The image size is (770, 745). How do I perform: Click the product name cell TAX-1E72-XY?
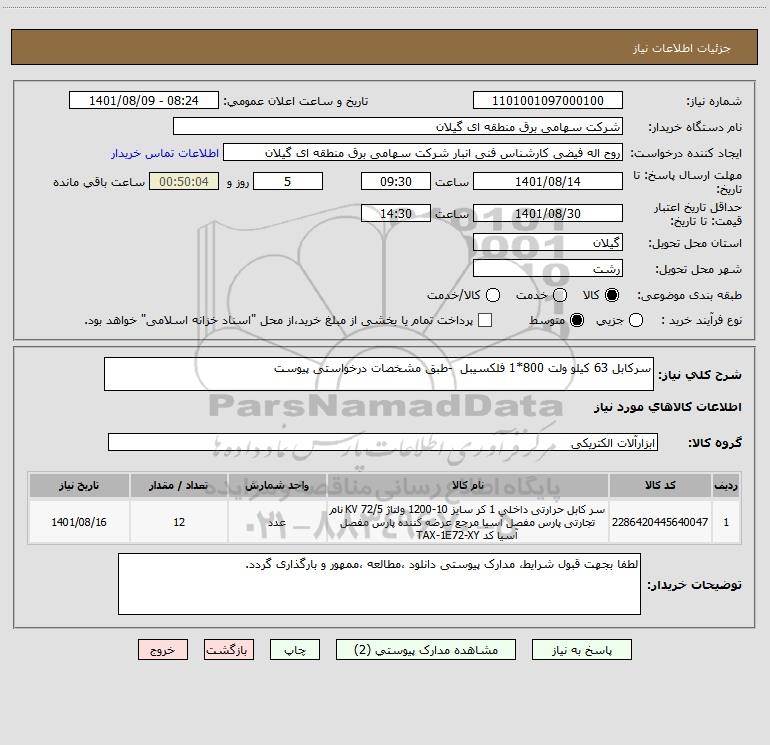[x=468, y=522]
